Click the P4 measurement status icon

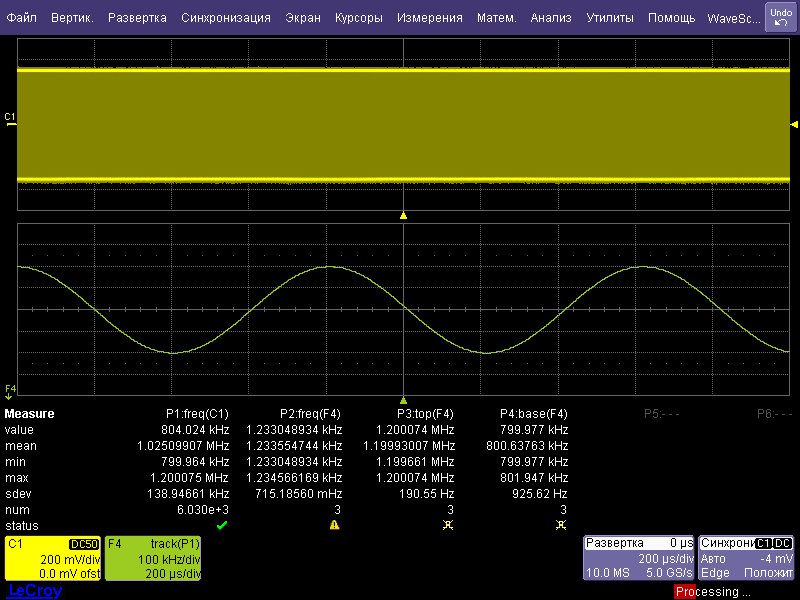point(561,525)
